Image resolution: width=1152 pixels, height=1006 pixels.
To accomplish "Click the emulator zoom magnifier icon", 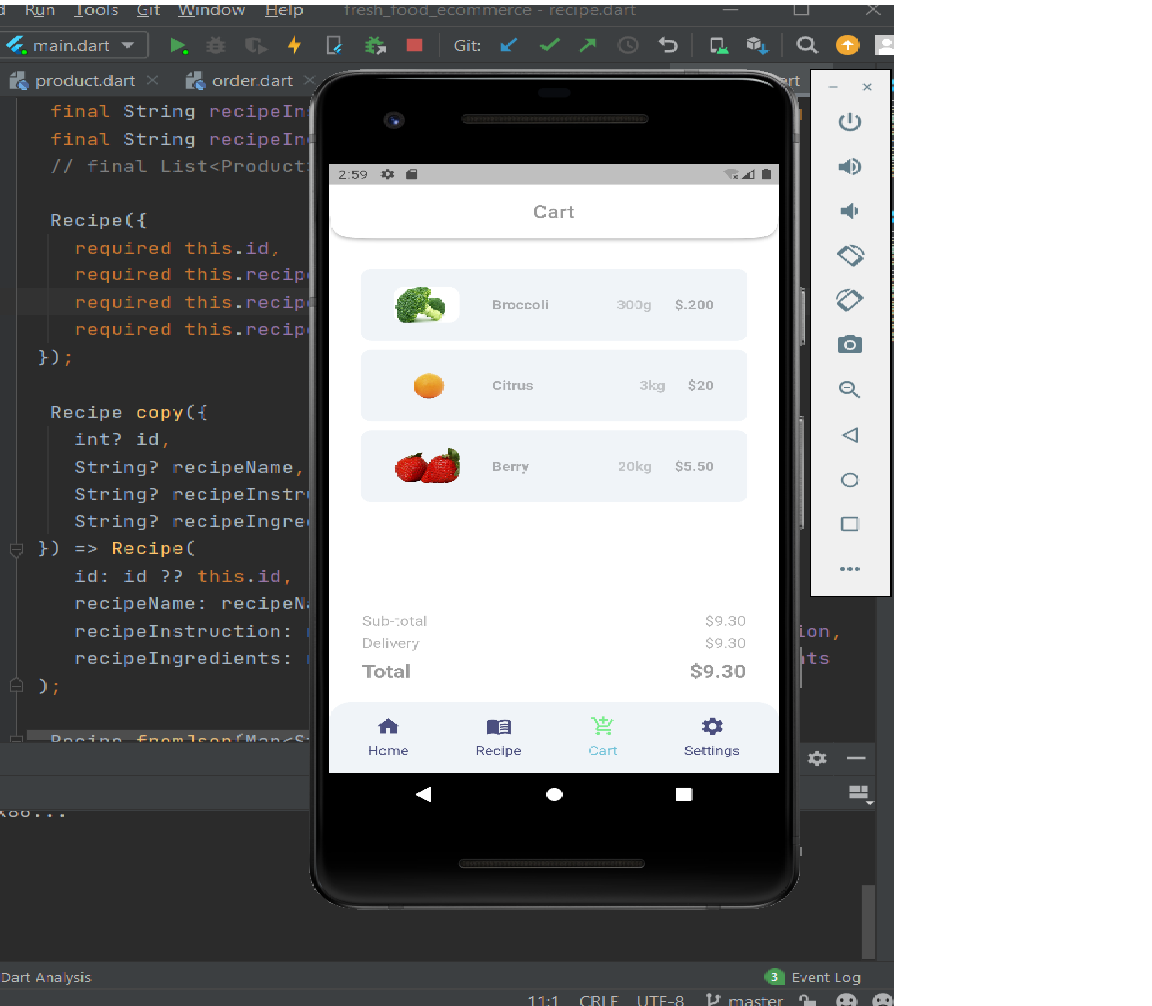I will [x=850, y=389].
